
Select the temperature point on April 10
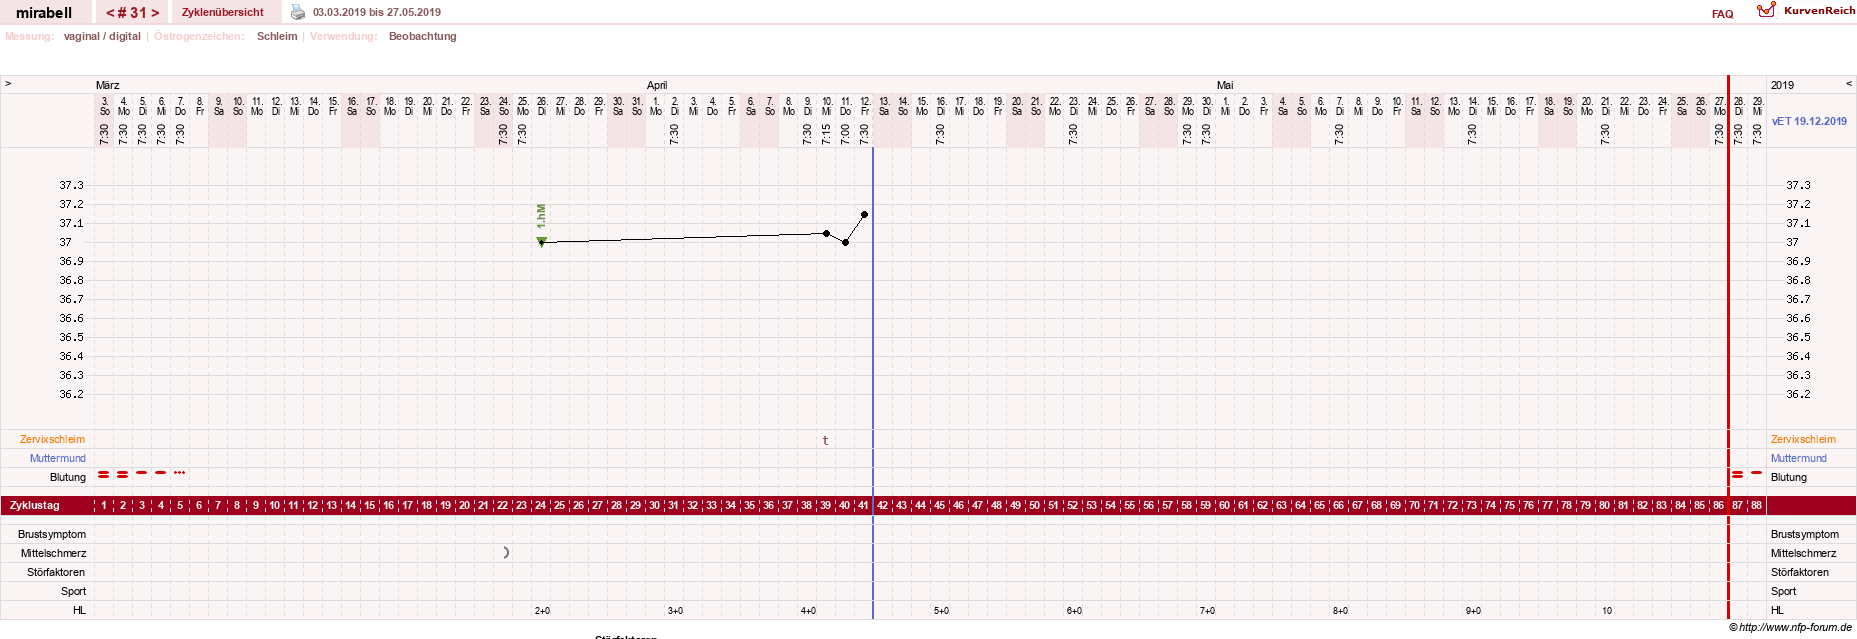click(x=826, y=233)
